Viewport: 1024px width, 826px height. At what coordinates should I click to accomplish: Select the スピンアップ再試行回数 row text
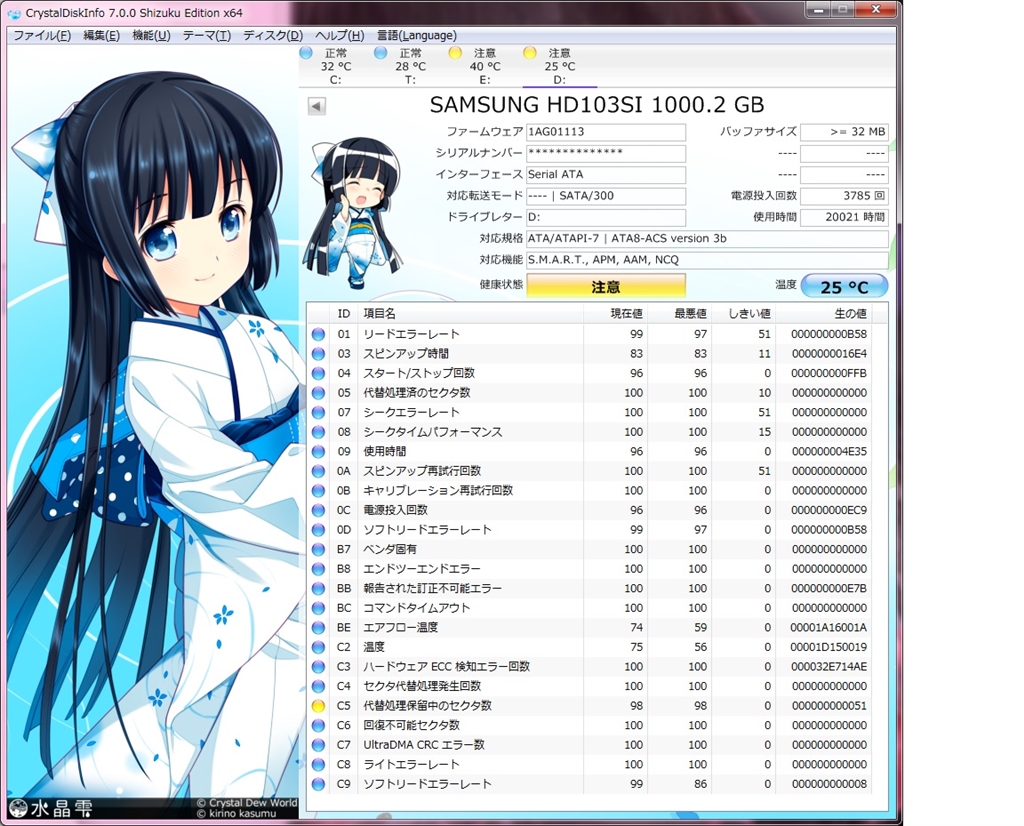point(423,471)
